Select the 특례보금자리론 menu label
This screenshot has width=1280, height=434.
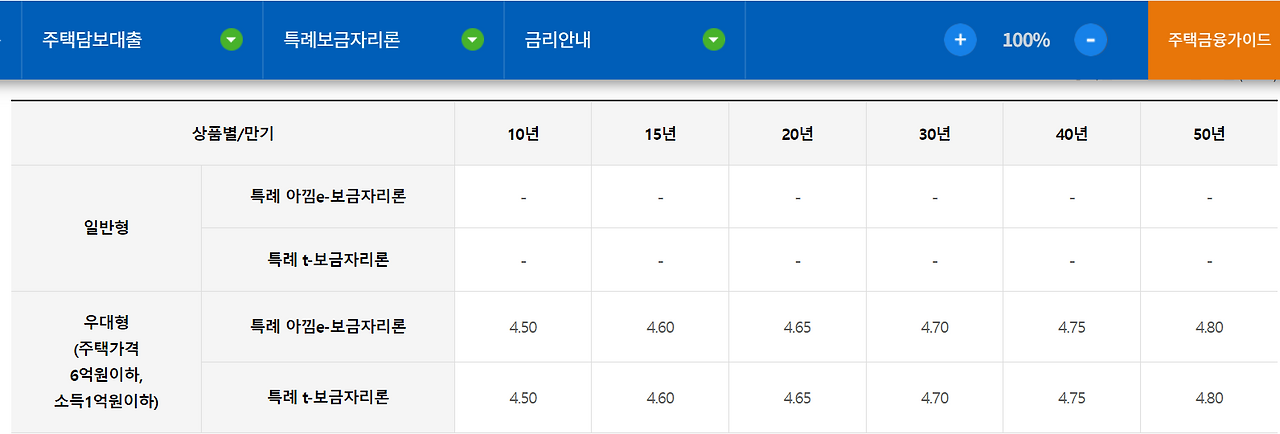342,40
